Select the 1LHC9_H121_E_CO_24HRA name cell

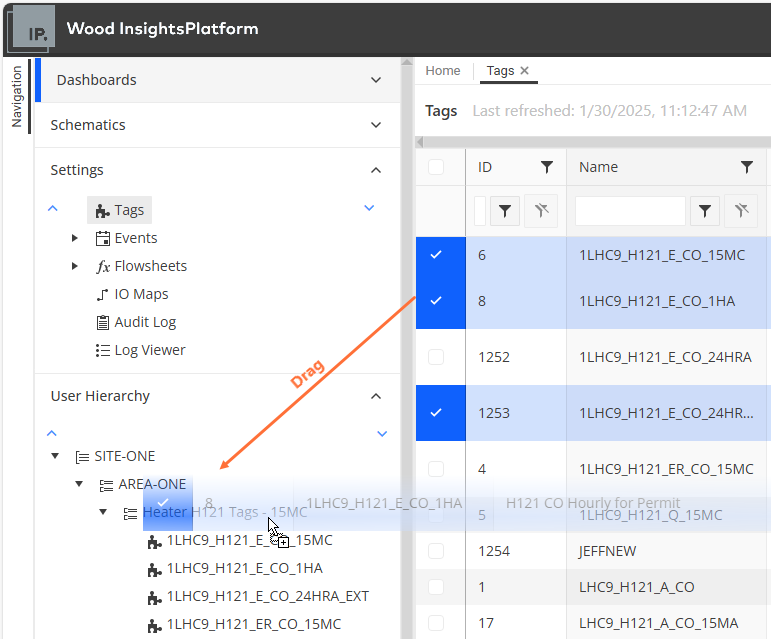[665, 357]
